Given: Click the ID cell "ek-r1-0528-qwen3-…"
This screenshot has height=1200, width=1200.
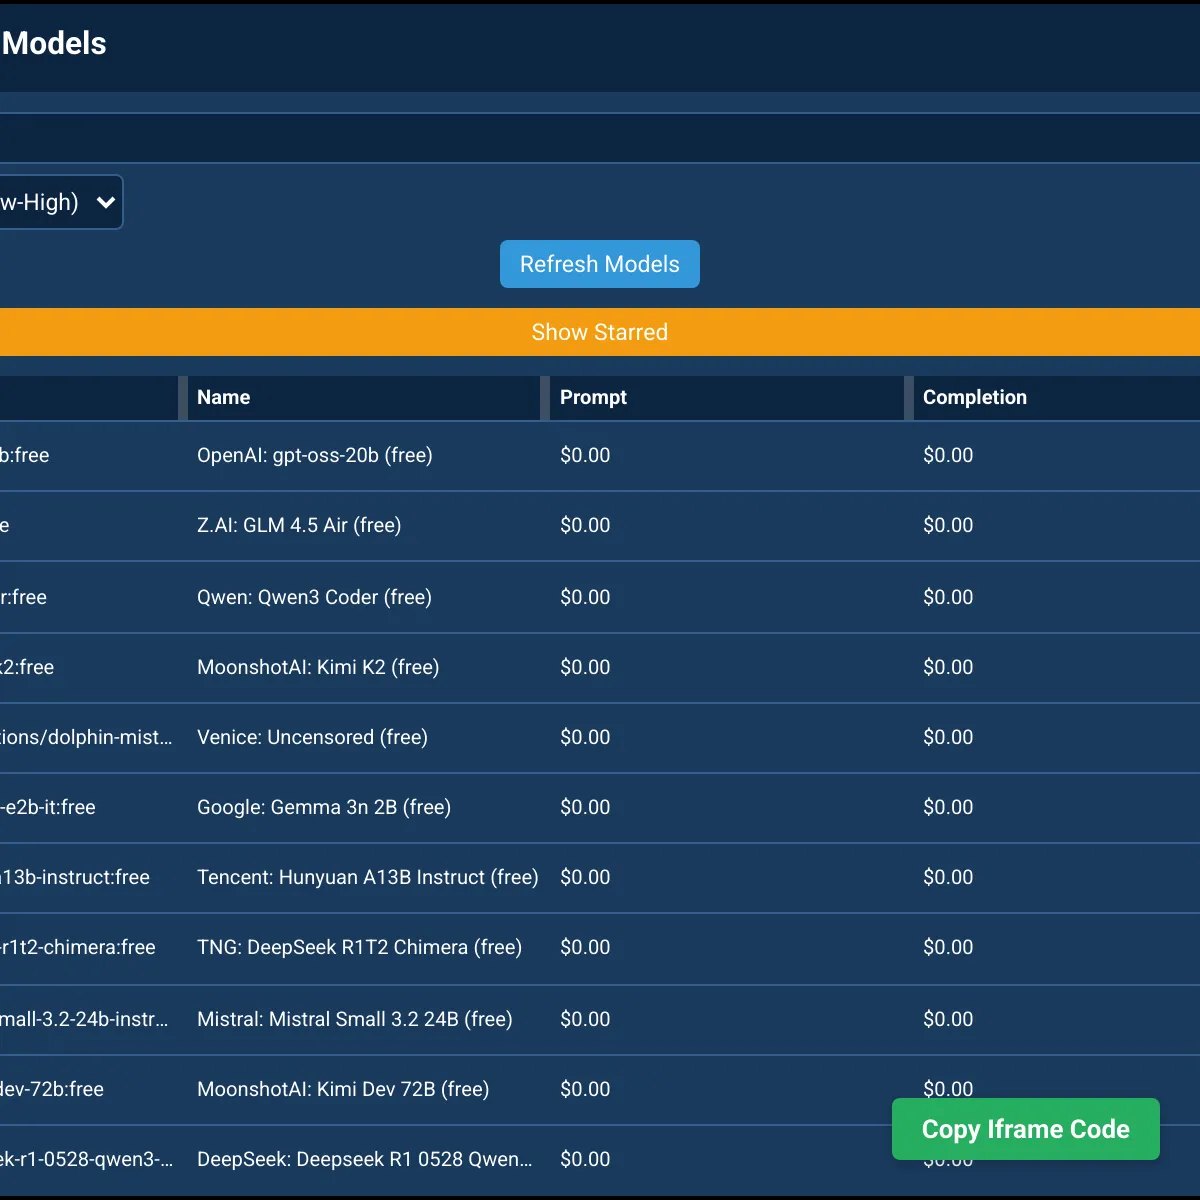Looking at the screenshot, I should [86, 1159].
